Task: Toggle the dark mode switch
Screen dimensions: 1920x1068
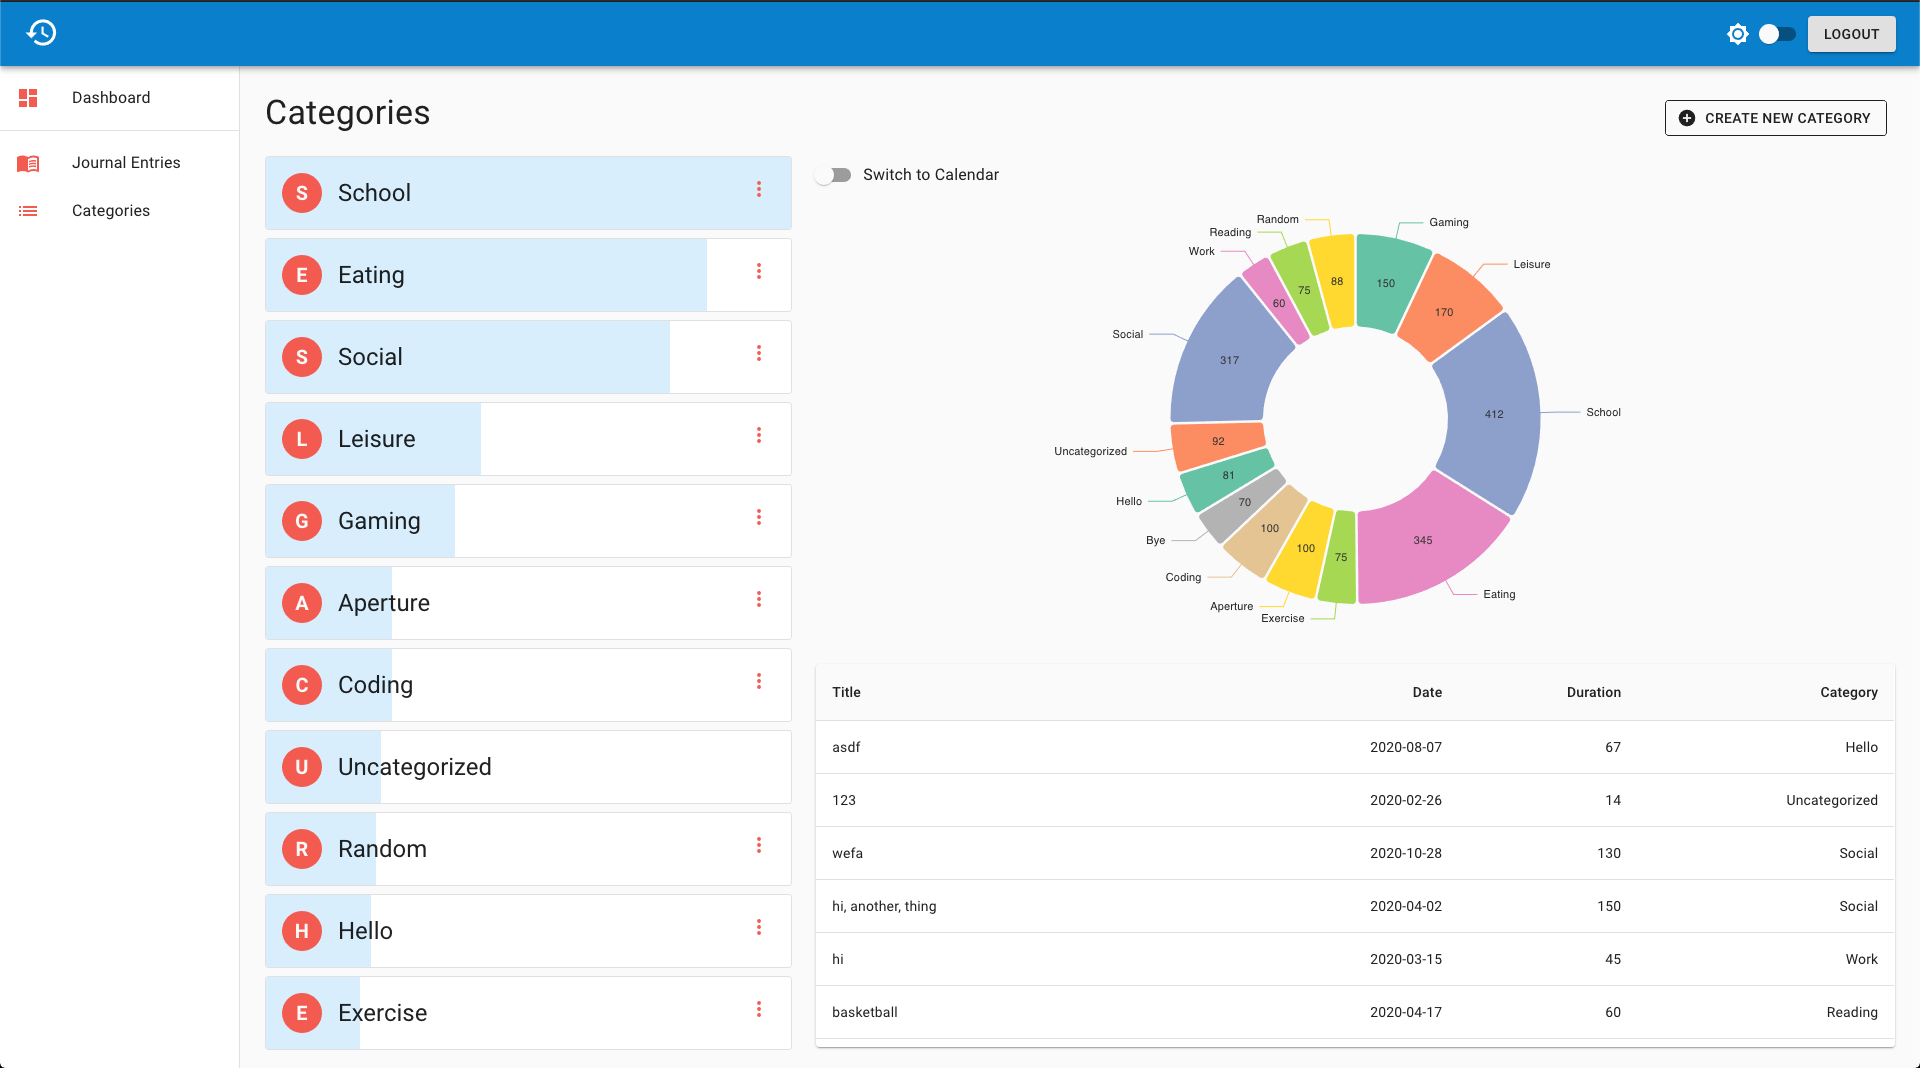Action: coord(1777,34)
